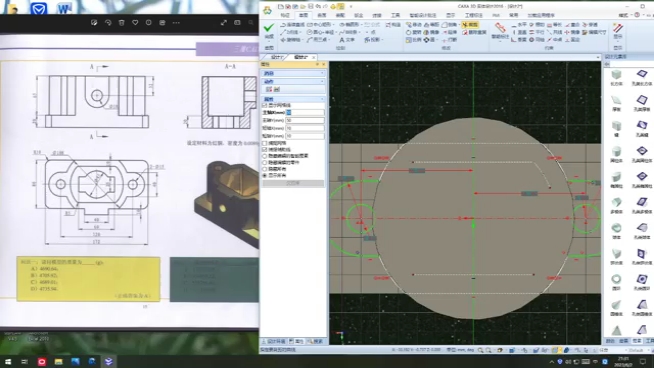Switch to the 设计1 document tab
654x368 pixels.
coord(277,57)
